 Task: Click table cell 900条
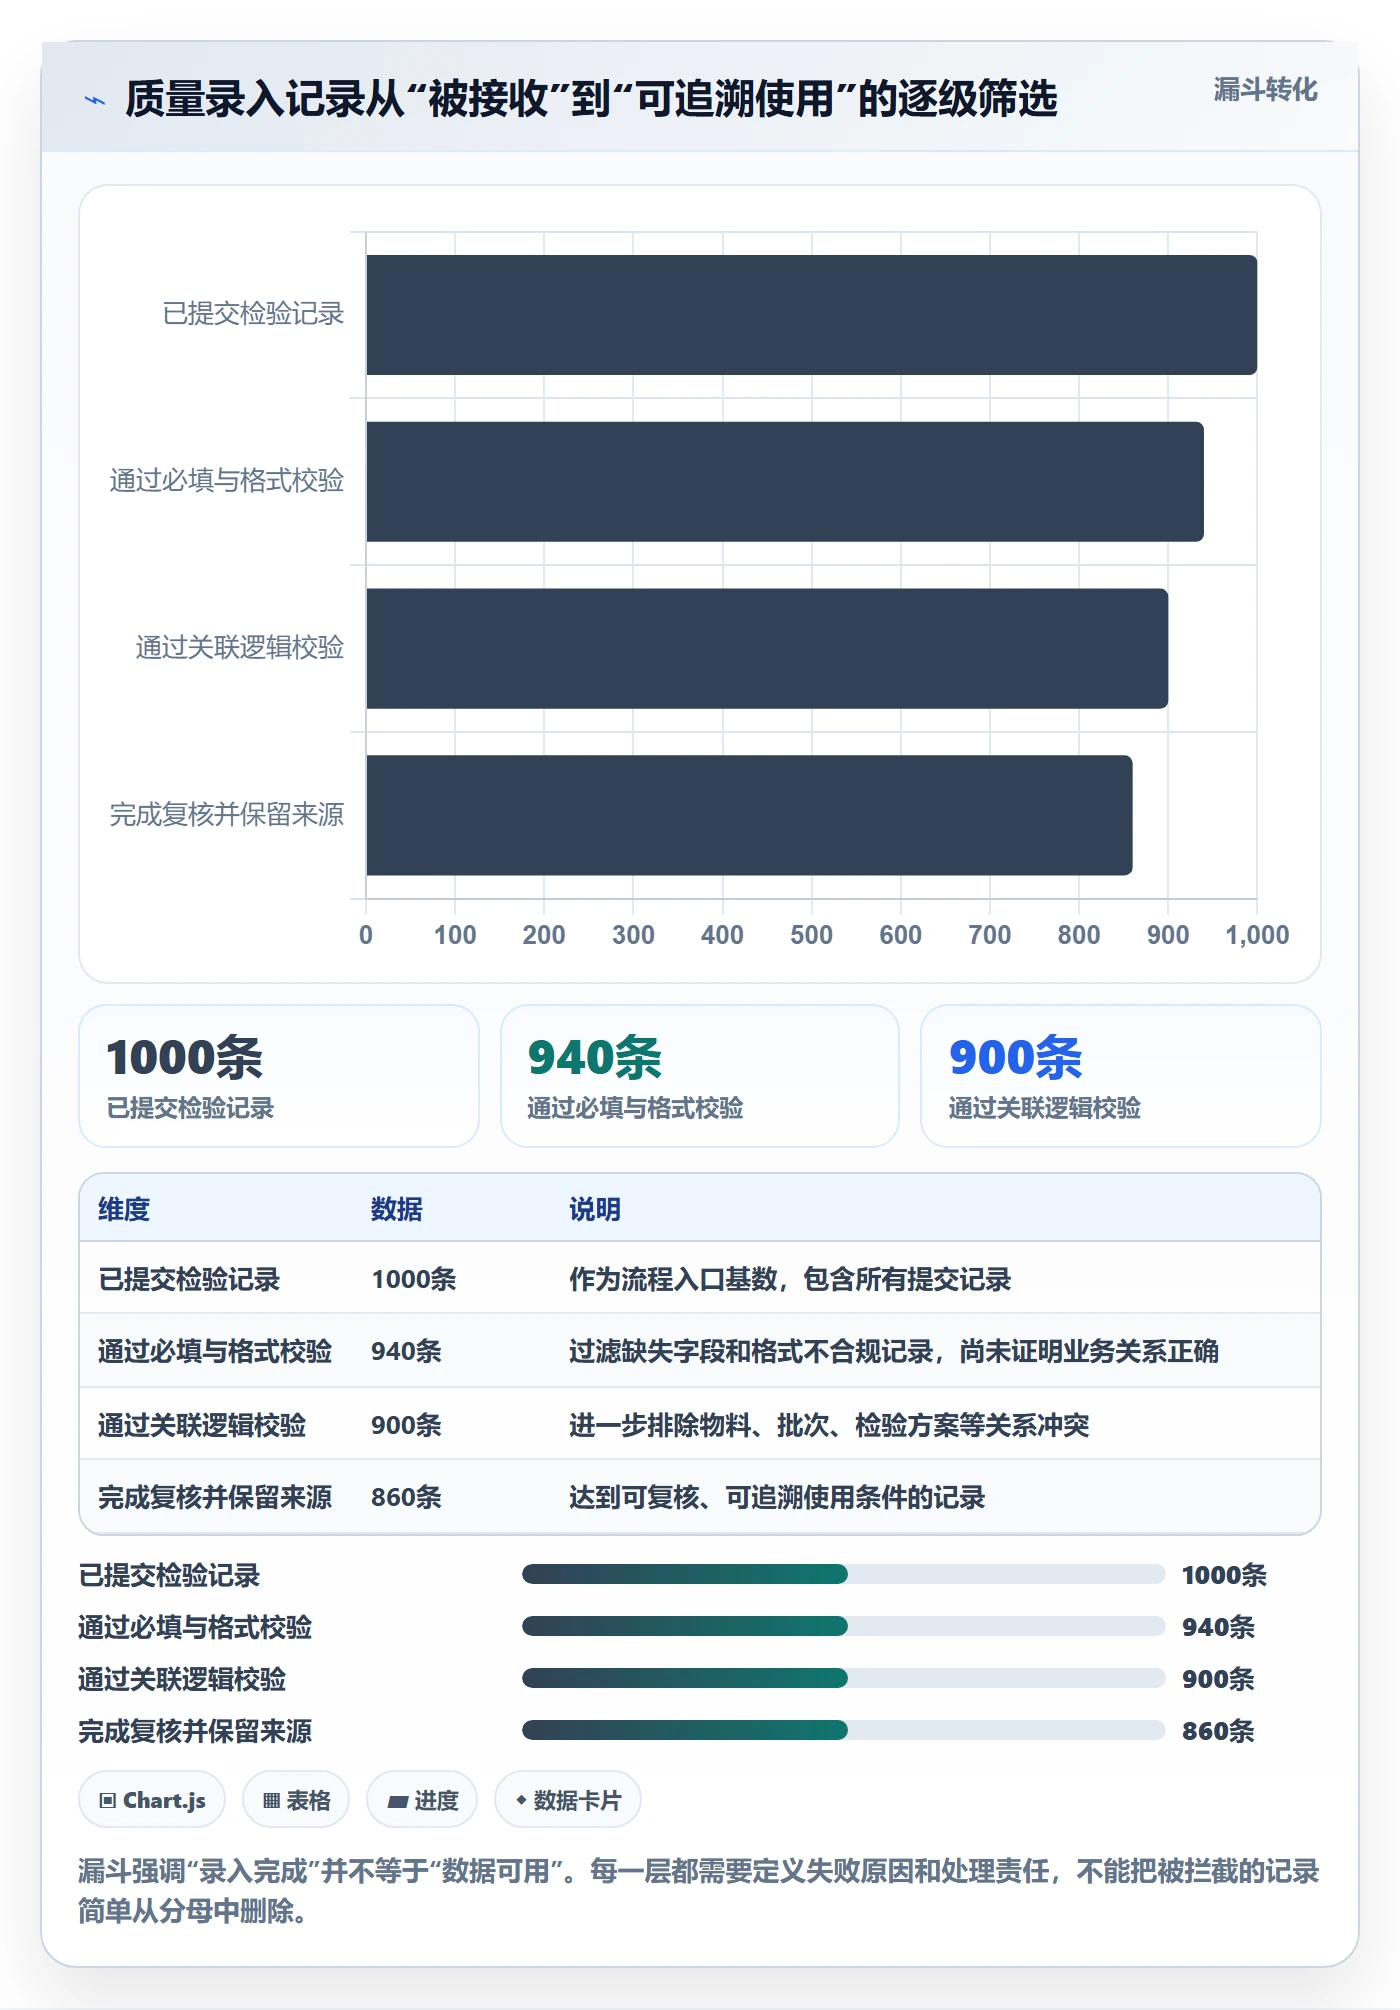click(406, 1425)
